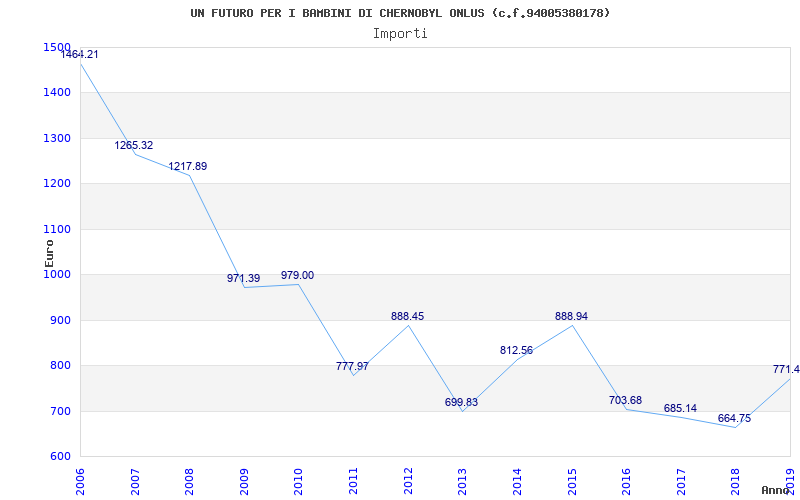Click data label 812.56
800x500 pixels.
[516, 351]
